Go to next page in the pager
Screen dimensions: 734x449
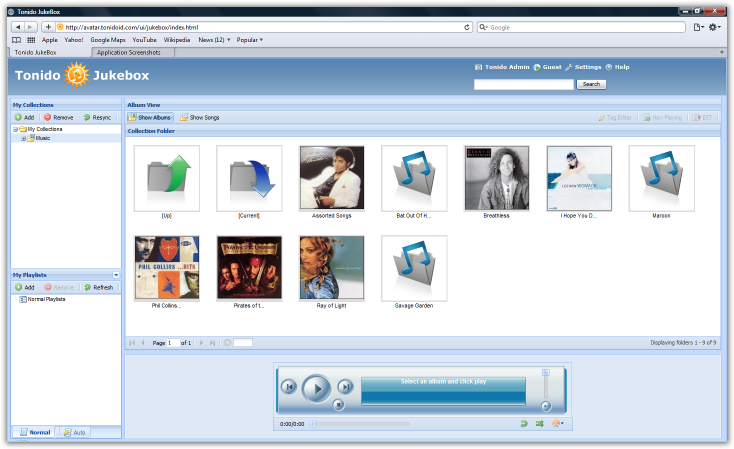201,343
